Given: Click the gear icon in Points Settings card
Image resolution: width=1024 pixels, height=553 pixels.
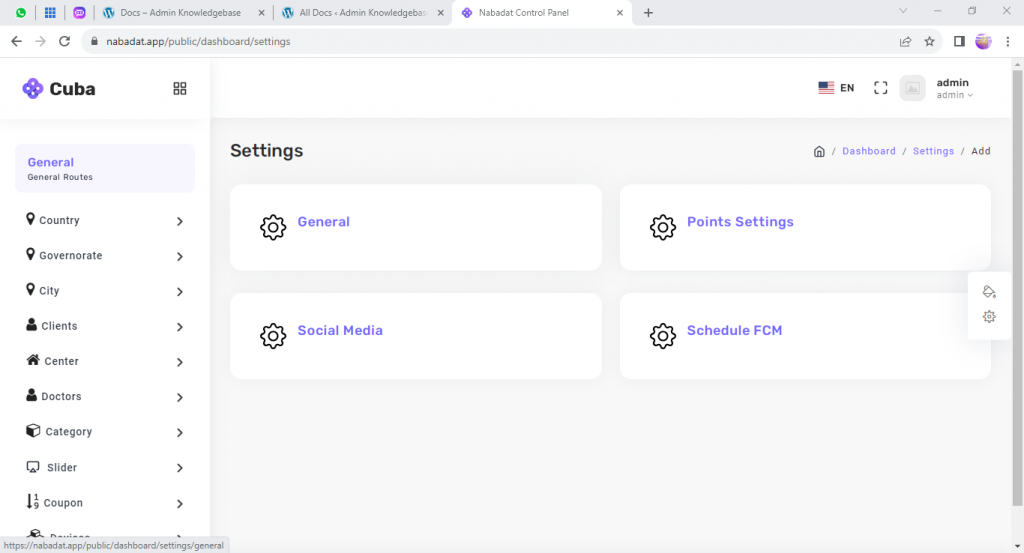Looking at the screenshot, I should click(662, 227).
